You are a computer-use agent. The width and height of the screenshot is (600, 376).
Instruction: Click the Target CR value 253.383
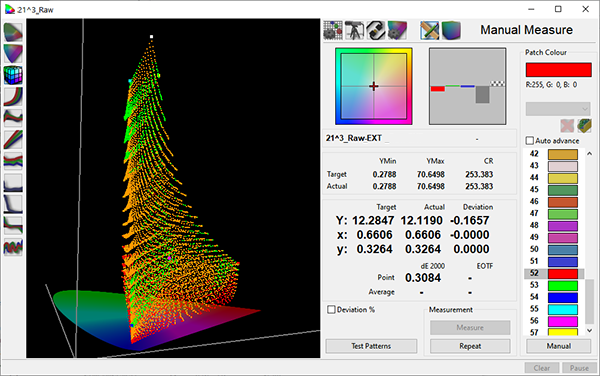pos(479,174)
